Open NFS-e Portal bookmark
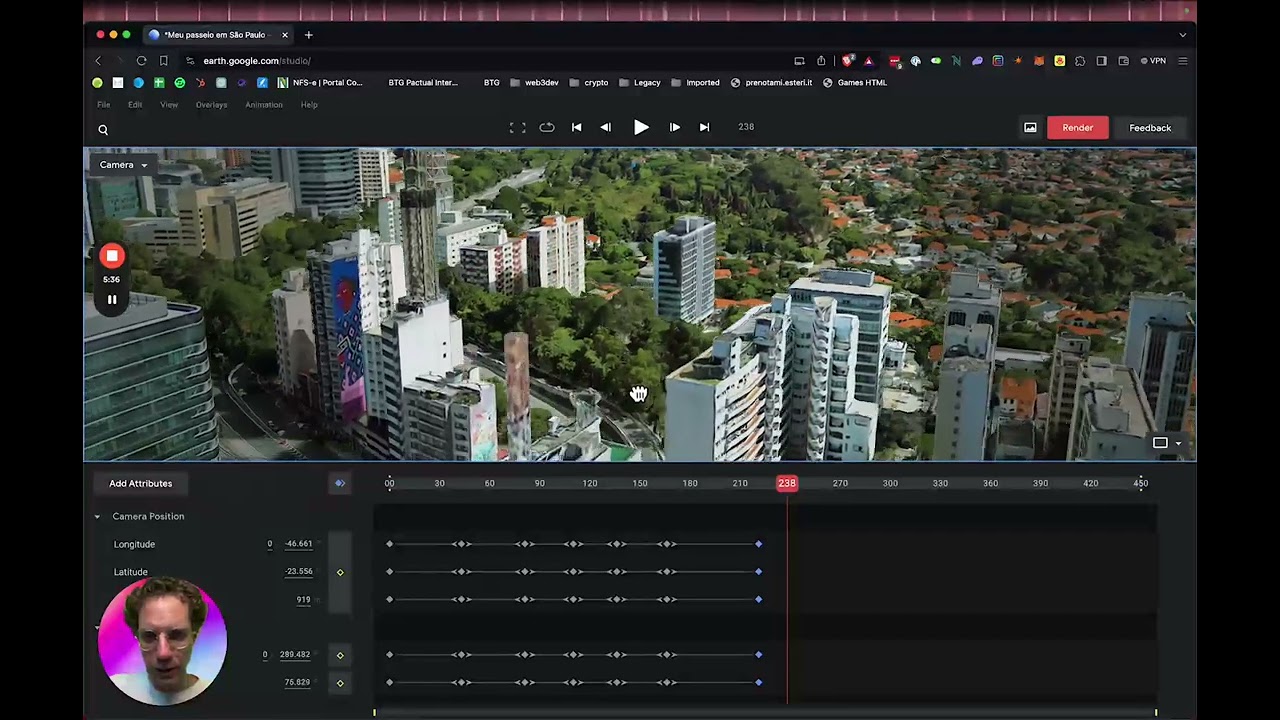The height and width of the screenshot is (720, 1280). (320, 83)
